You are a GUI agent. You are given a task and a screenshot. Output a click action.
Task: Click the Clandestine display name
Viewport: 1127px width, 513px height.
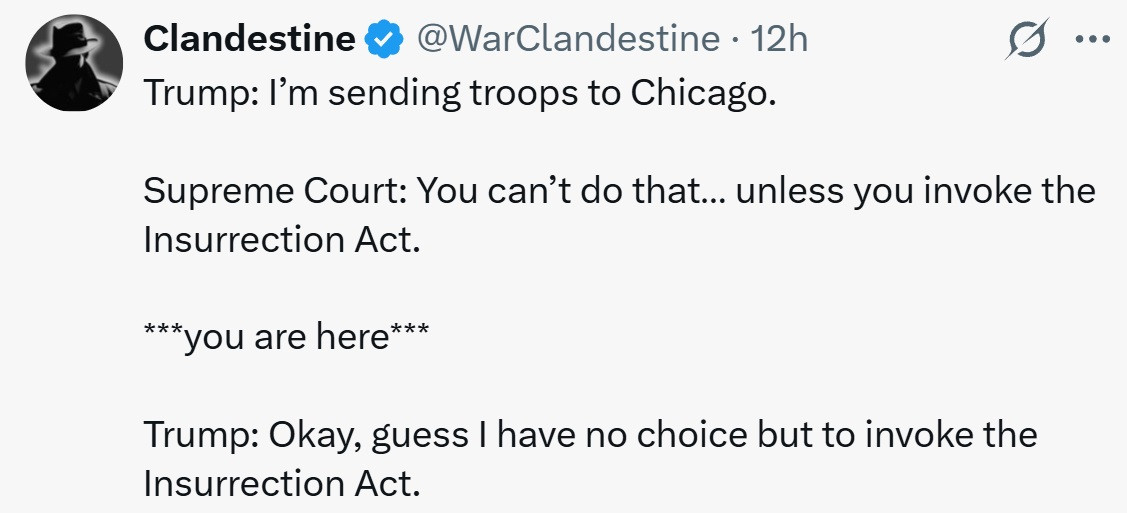pos(249,40)
